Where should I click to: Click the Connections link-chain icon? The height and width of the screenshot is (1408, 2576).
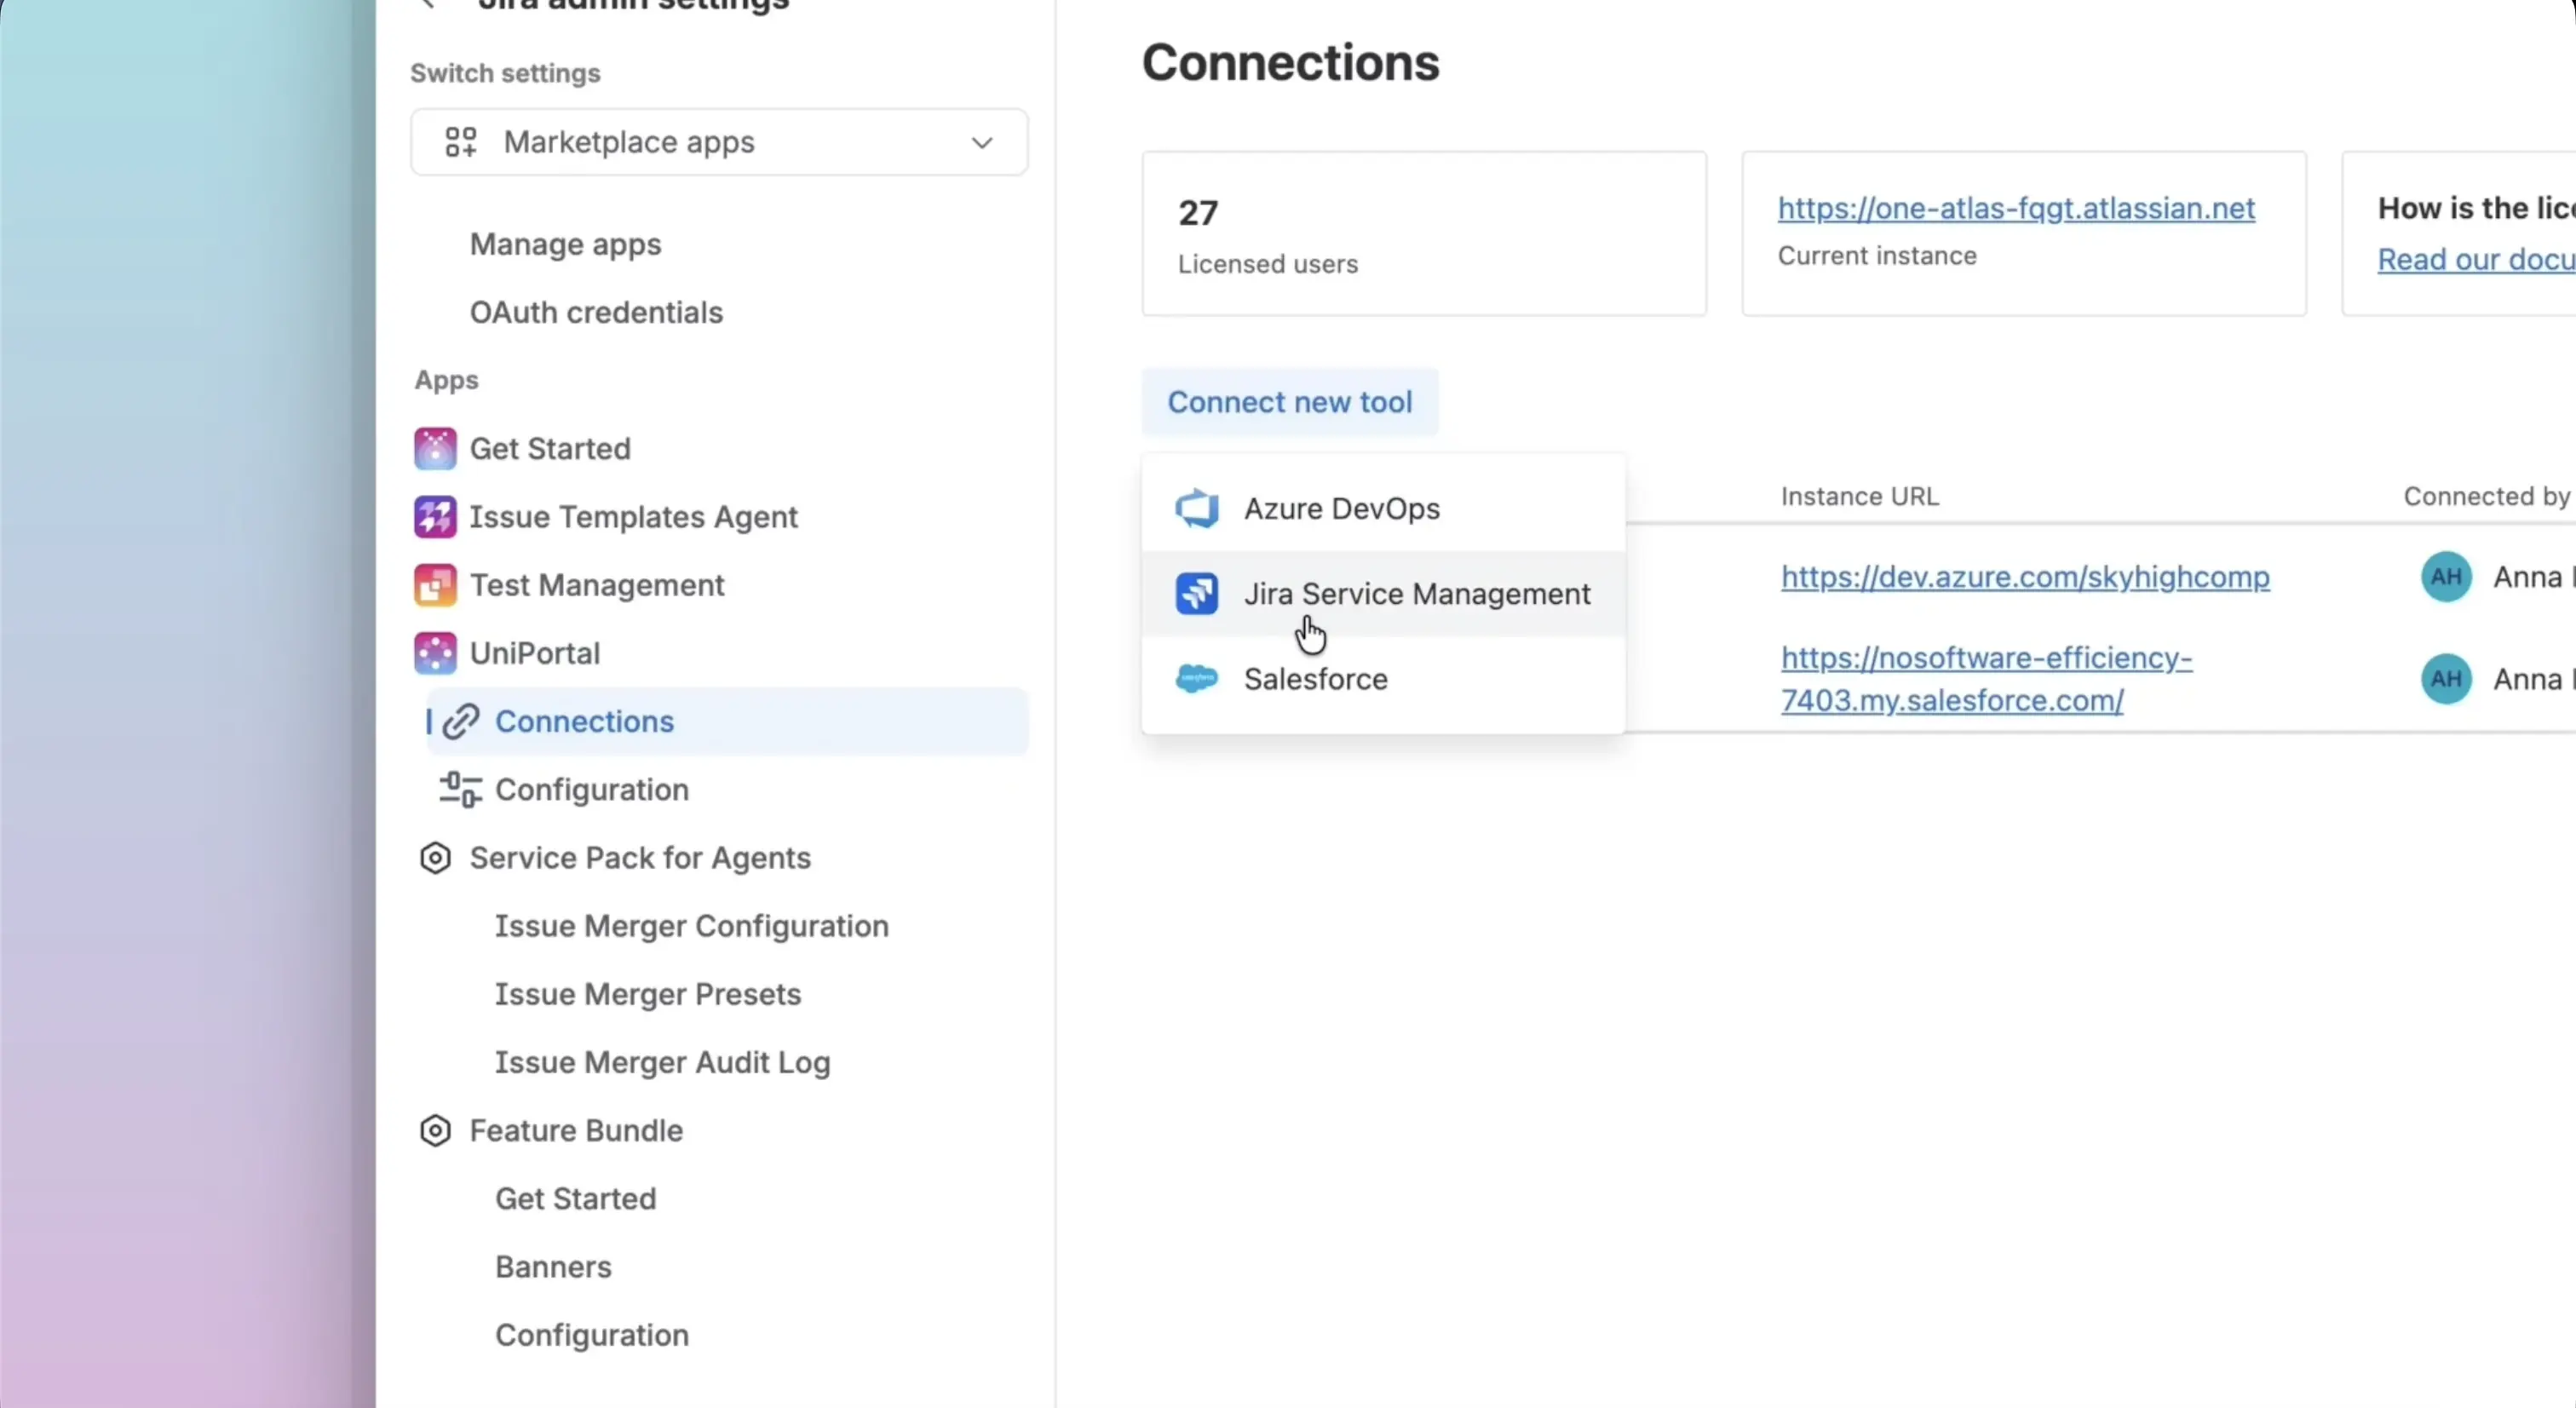coord(461,721)
